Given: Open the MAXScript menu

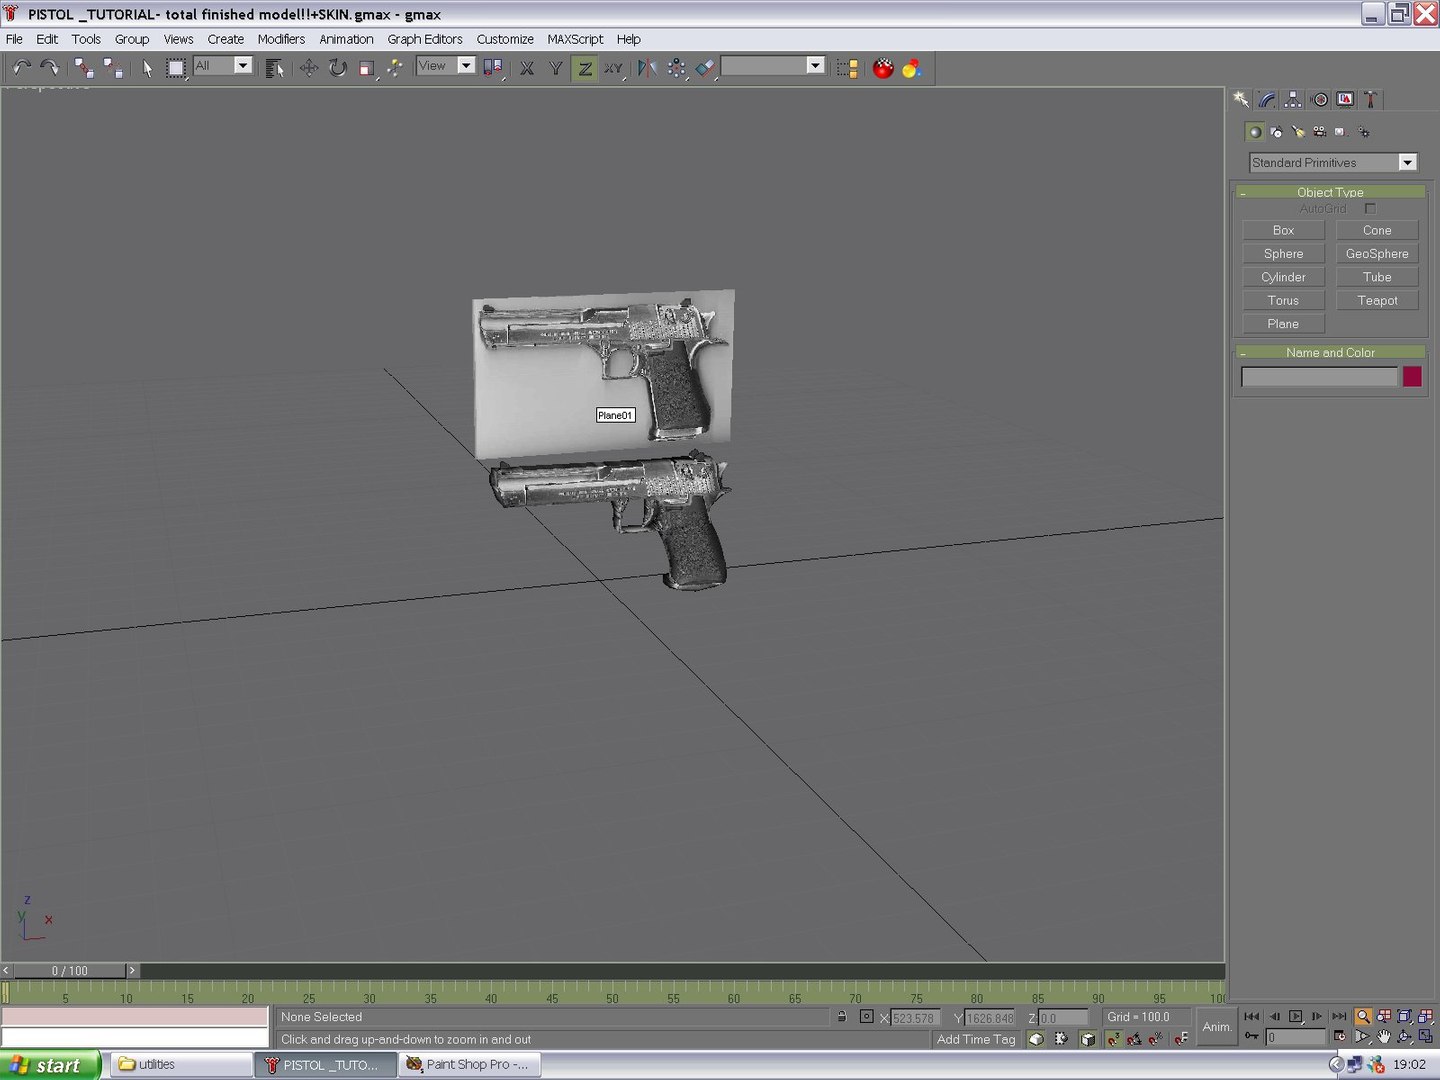Looking at the screenshot, I should [575, 39].
